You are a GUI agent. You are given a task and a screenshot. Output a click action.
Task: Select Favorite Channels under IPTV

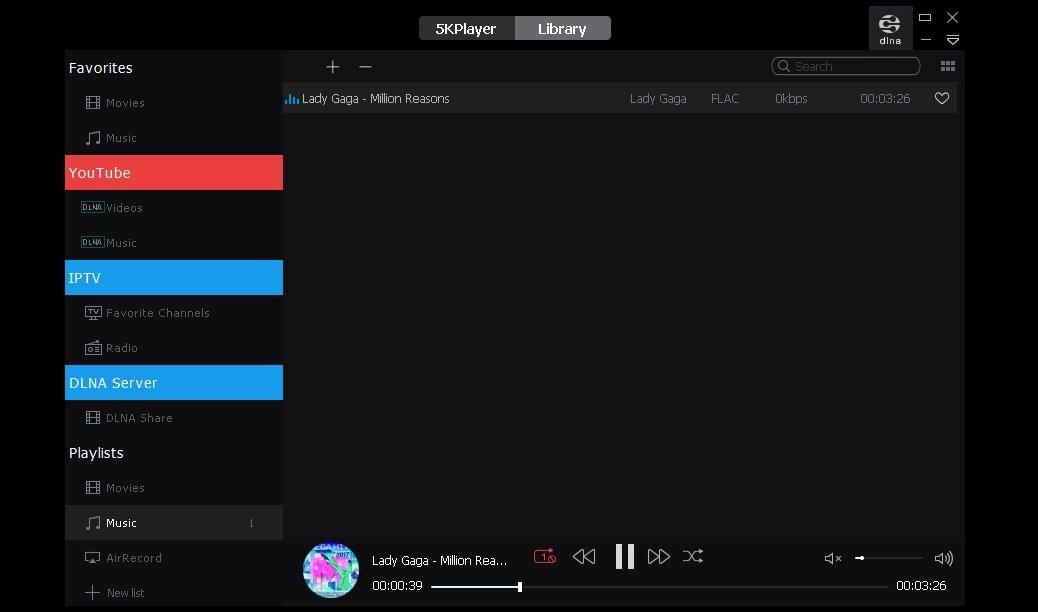coord(157,312)
